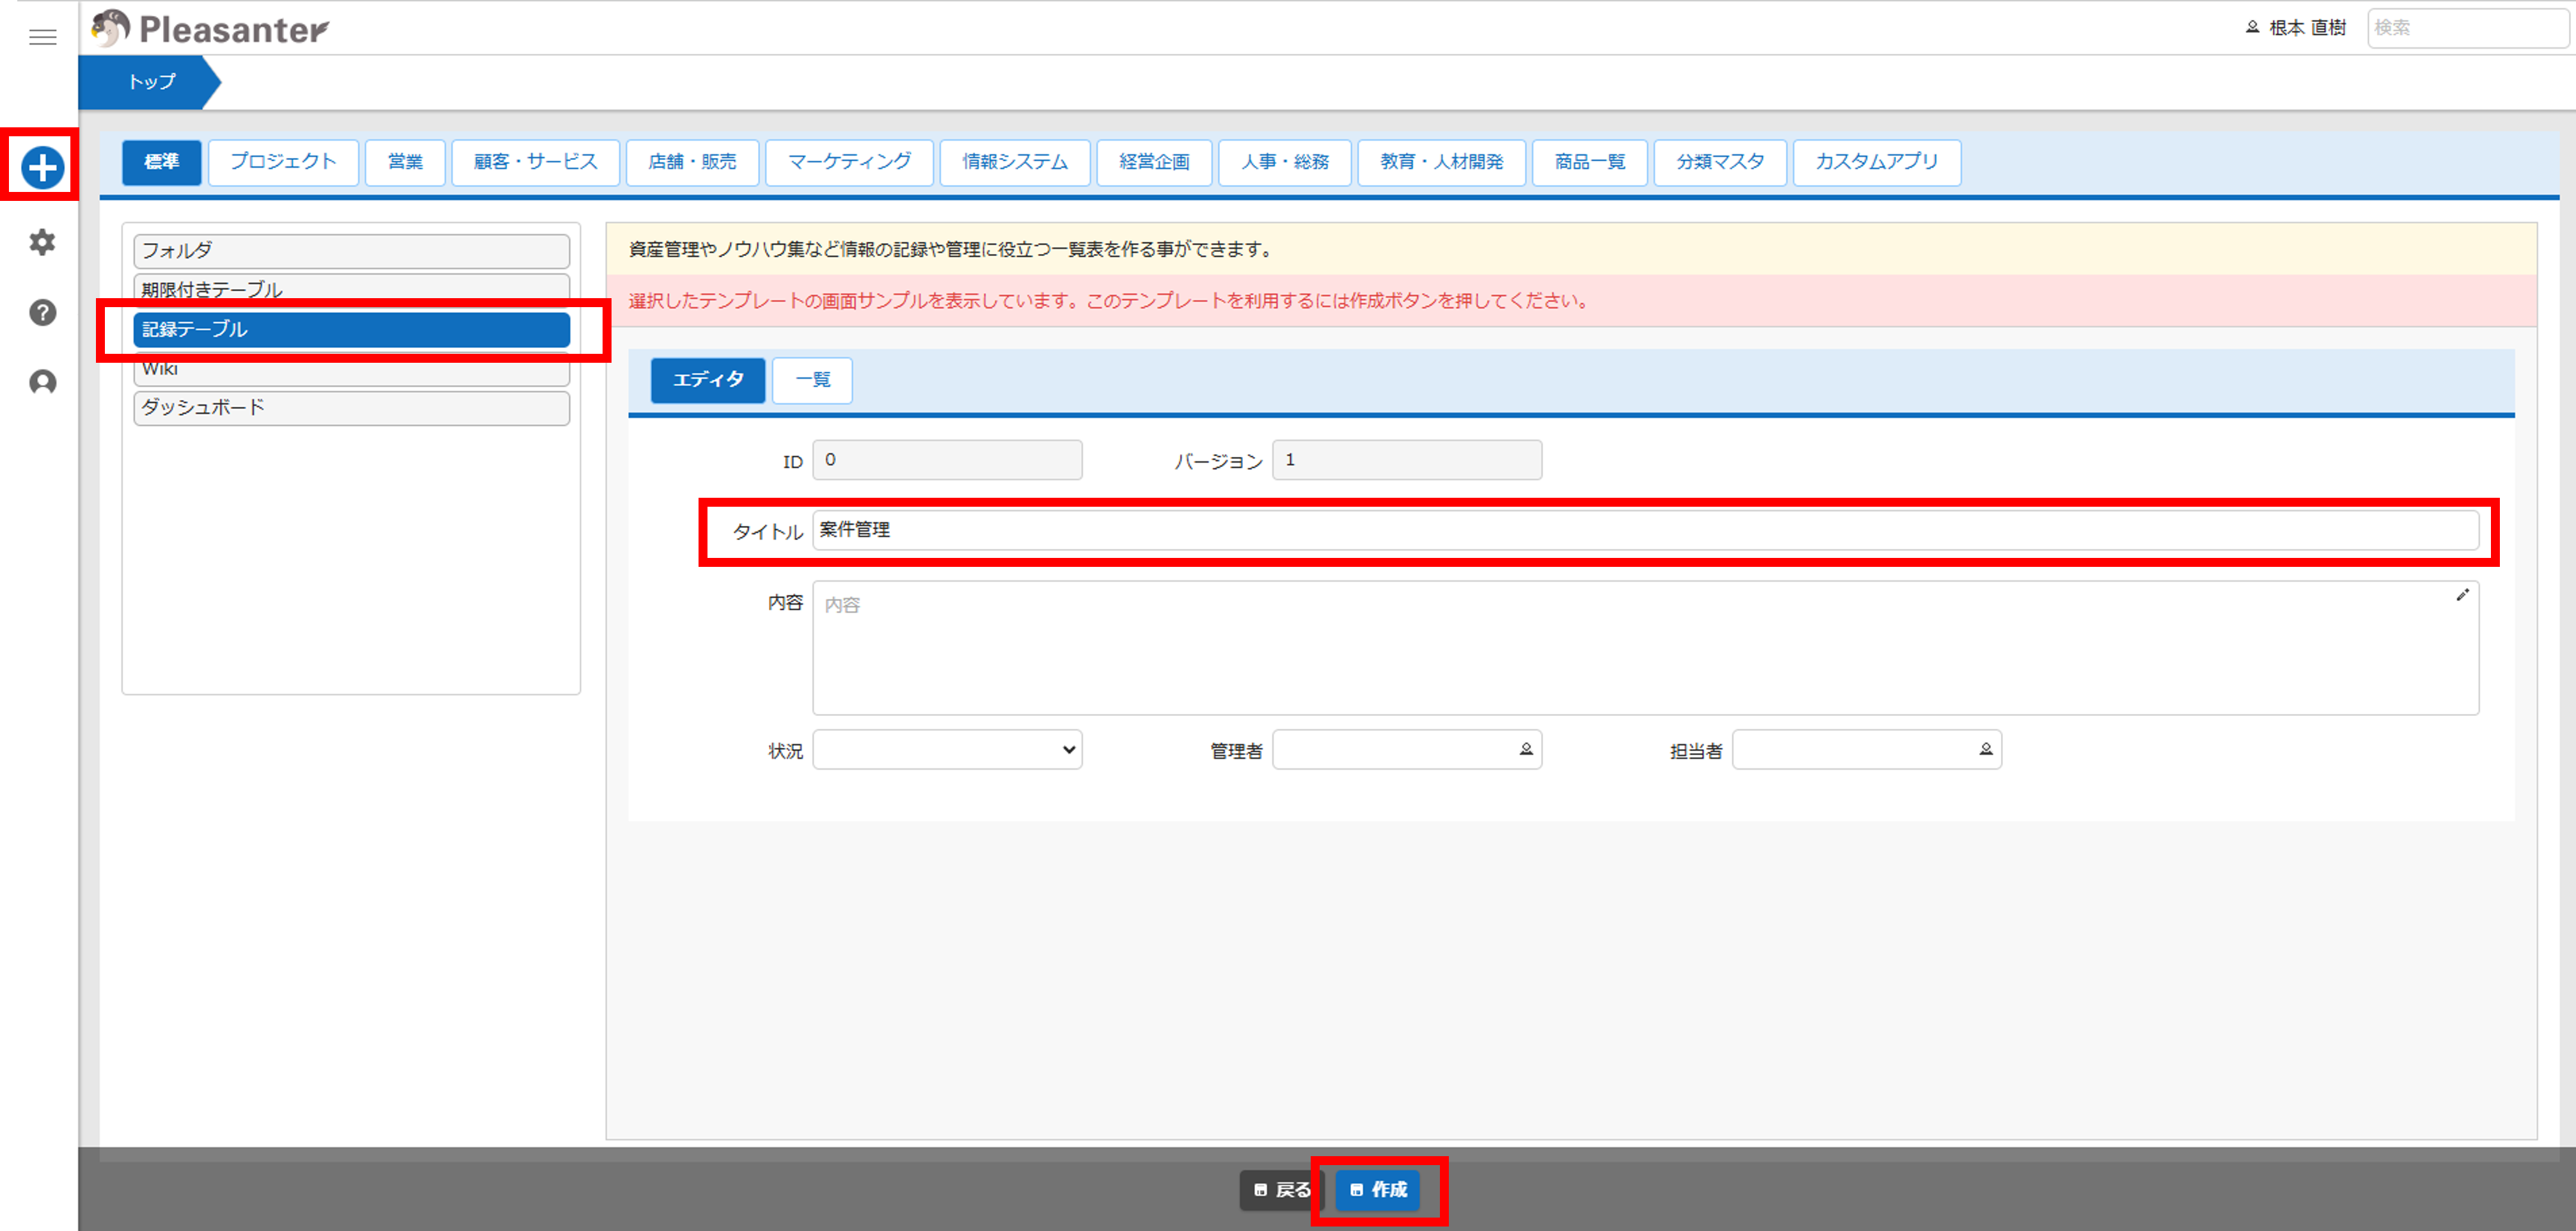Click the person icon in 担当者 field
The width and height of the screenshot is (2576, 1231).
[1986, 749]
